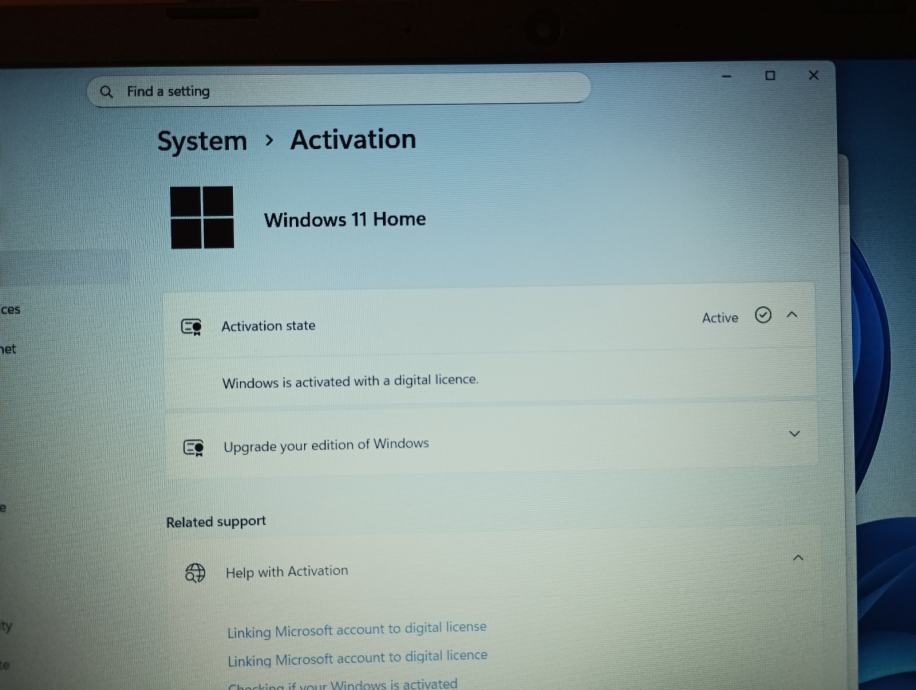Click the Upgrade edition certificate icon

click(x=193, y=448)
